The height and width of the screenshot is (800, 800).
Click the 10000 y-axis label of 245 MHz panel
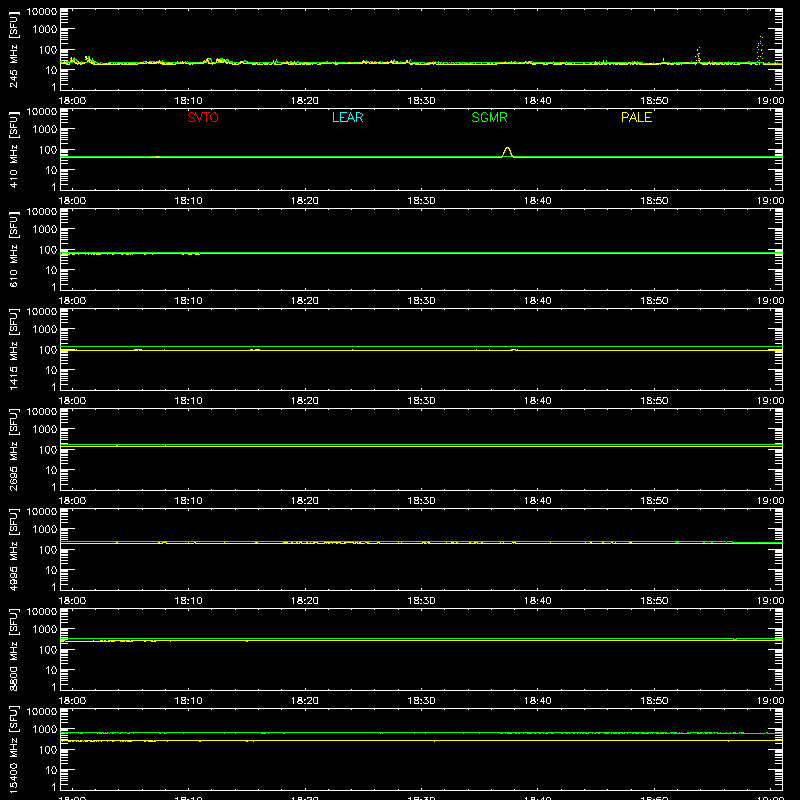42,11
